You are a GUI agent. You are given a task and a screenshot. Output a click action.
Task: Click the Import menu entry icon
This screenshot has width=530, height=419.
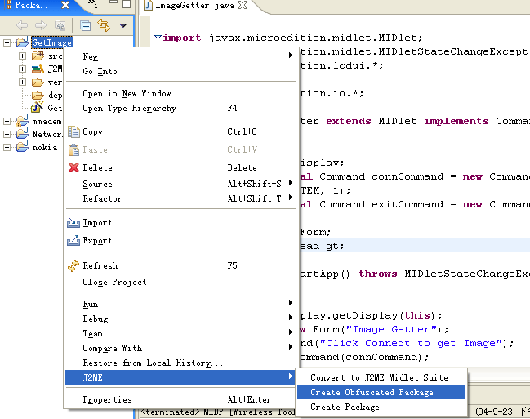tap(73, 223)
